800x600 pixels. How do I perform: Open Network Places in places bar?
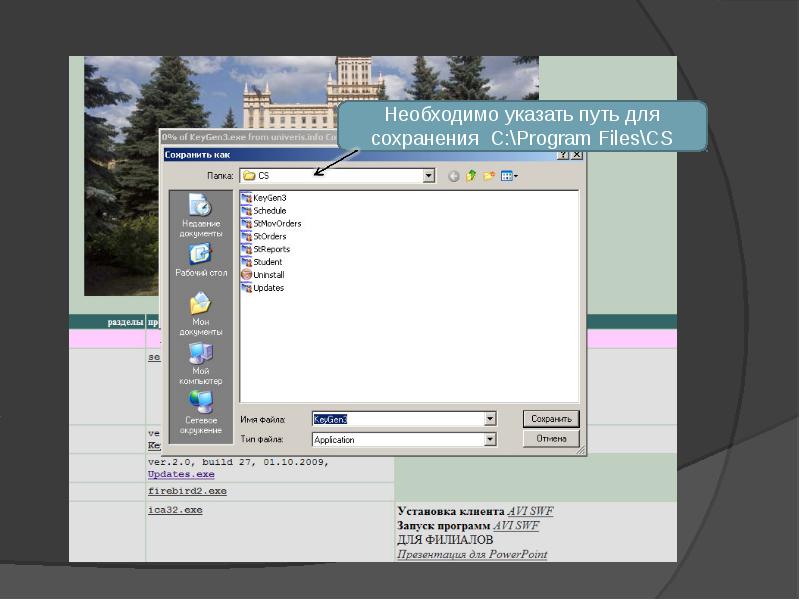(201, 410)
